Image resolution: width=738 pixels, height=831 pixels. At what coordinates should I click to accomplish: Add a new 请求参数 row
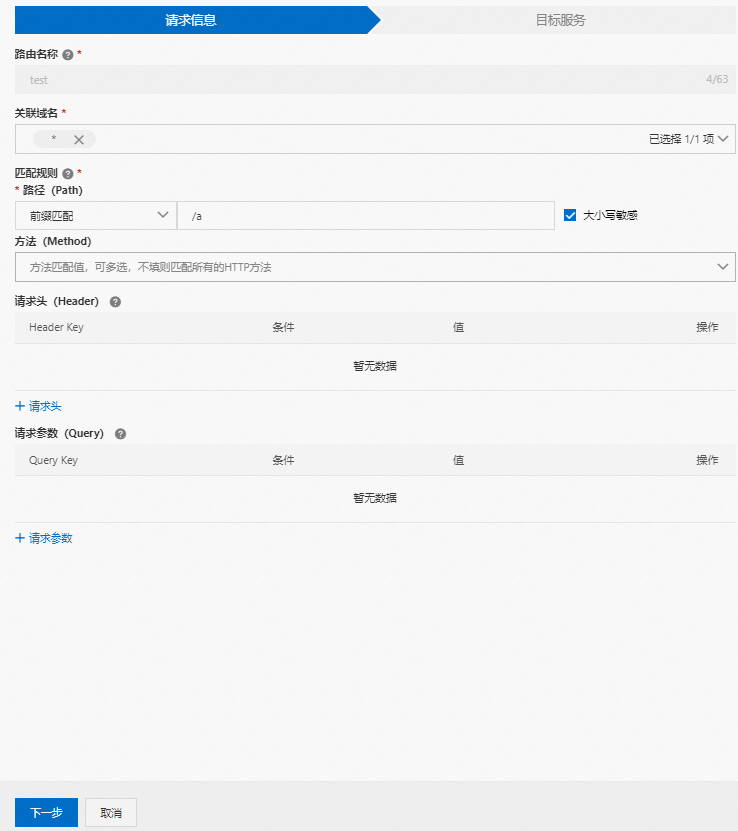[x=43, y=538]
